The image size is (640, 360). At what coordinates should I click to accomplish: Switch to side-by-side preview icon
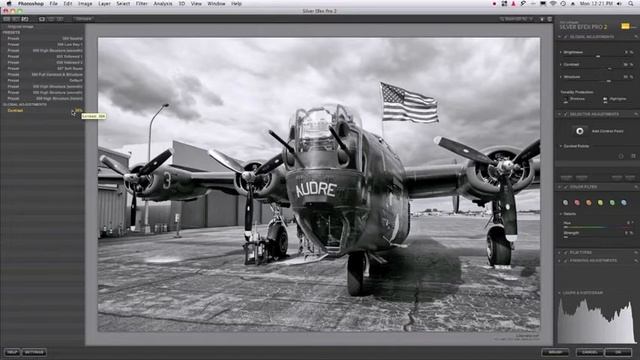60,19
